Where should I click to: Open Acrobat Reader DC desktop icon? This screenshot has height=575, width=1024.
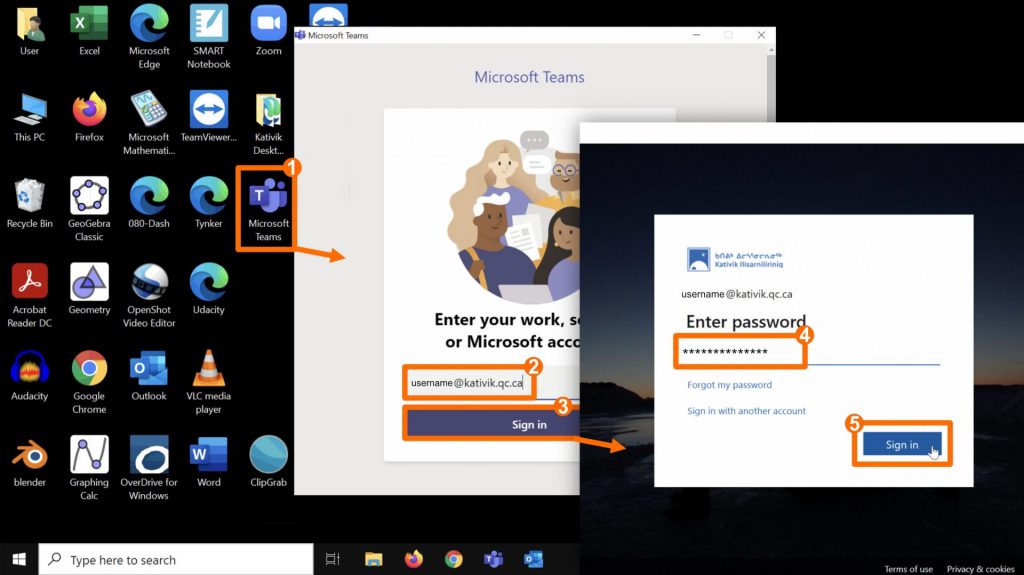[29, 295]
